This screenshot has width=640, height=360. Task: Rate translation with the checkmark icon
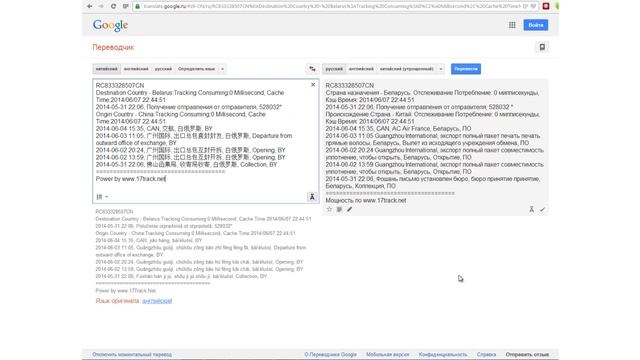click(x=542, y=209)
